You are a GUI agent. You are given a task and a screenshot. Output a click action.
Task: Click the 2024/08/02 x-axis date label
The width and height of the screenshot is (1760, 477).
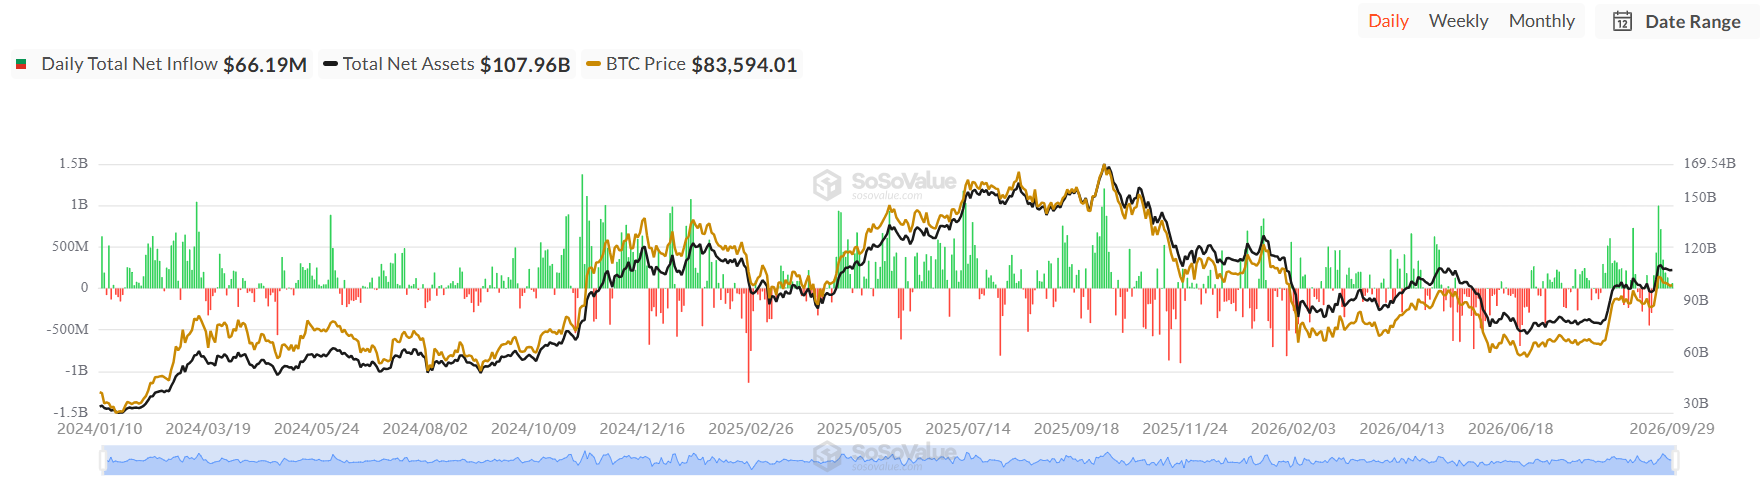click(425, 429)
